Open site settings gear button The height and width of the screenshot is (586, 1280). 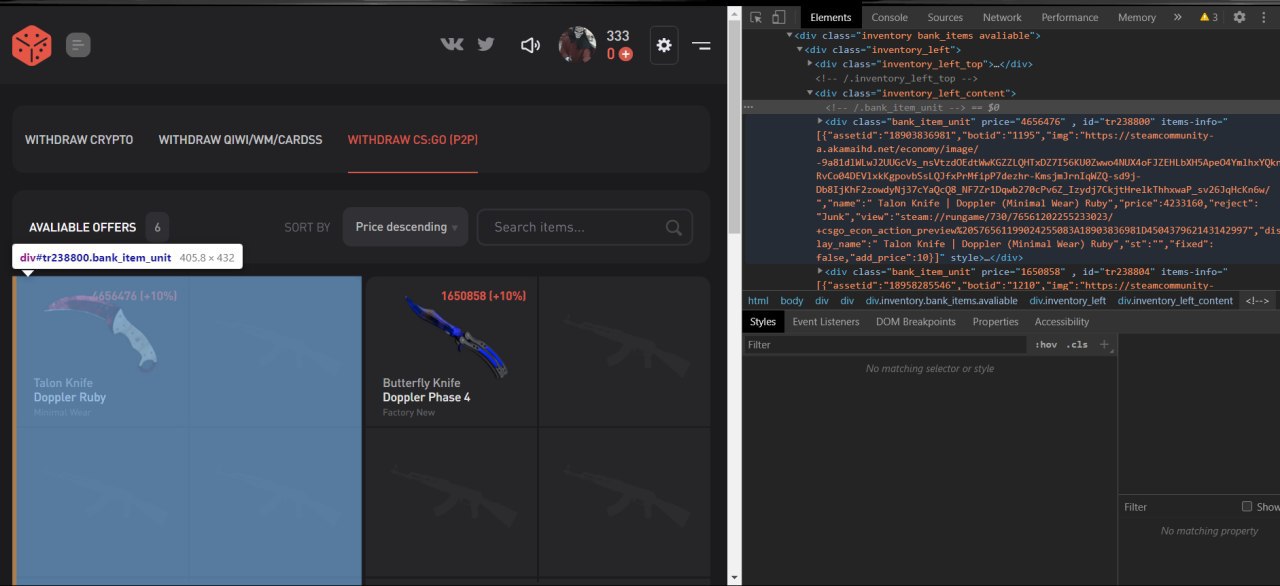coord(664,45)
